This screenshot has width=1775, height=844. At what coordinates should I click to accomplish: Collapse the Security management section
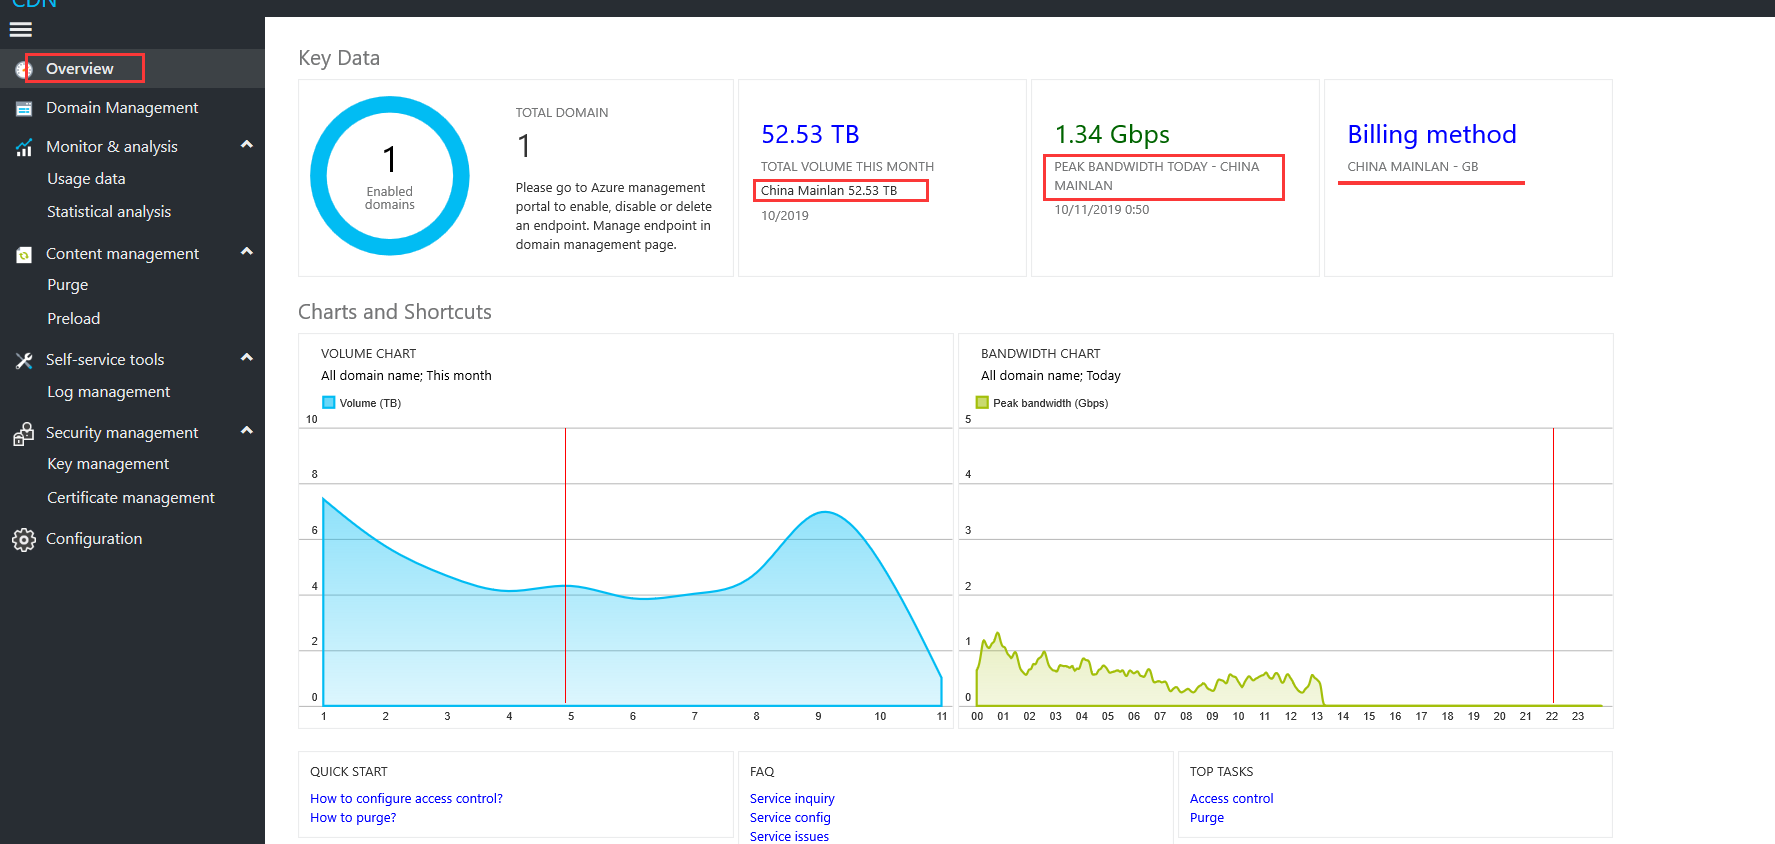pyautogui.click(x=246, y=431)
